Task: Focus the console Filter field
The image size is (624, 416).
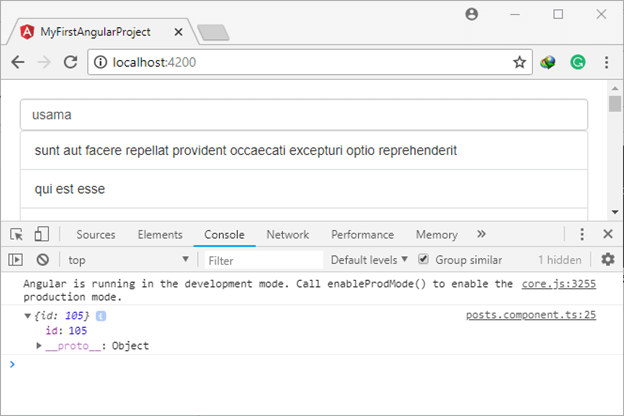Action: (263, 260)
